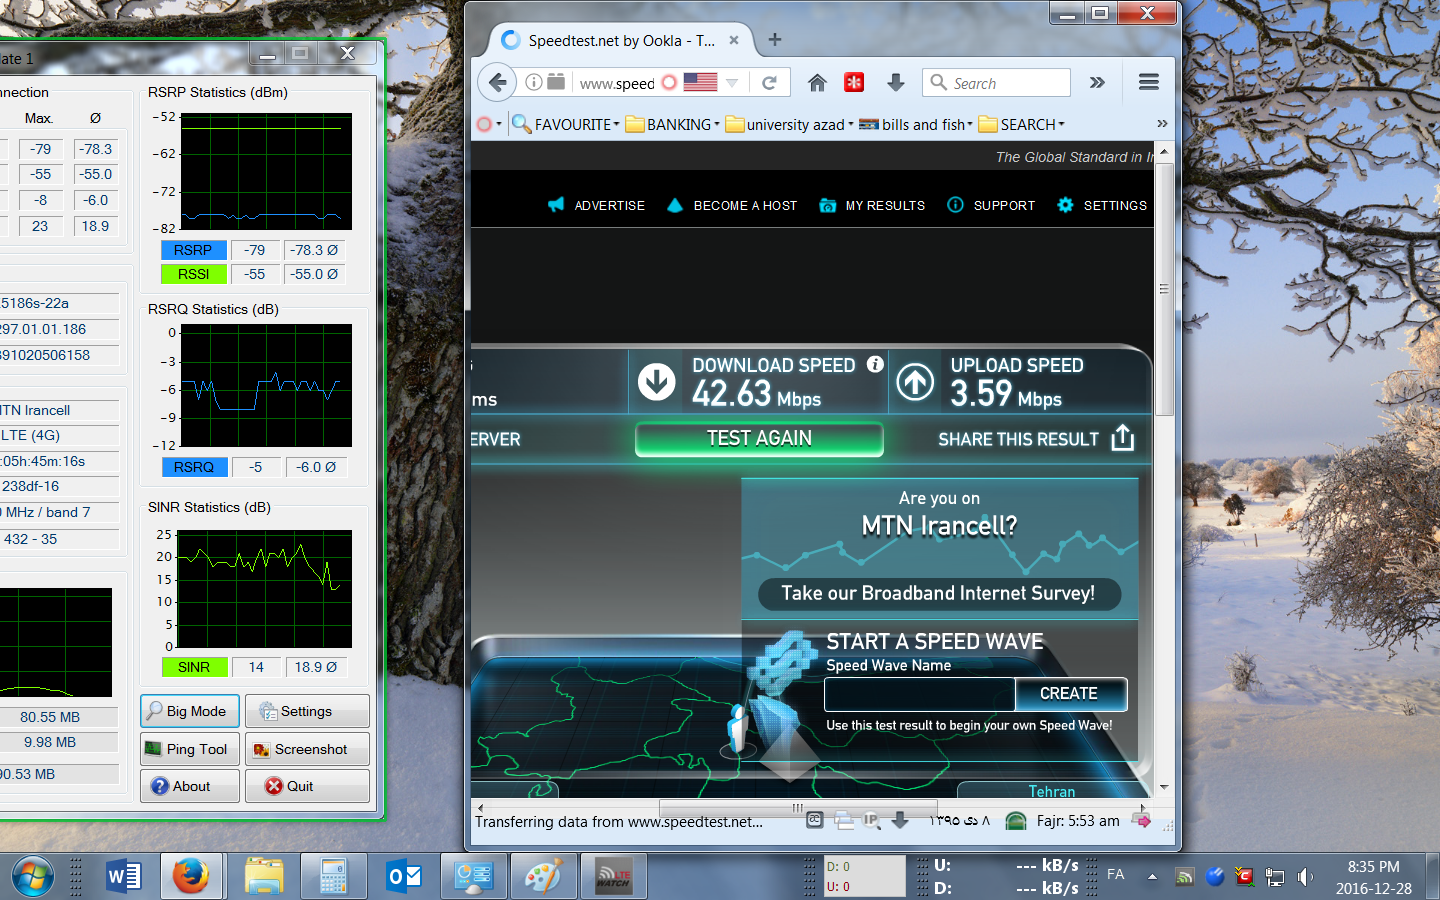Open Word from taskbar
This screenshot has width=1440, height=900.
tap(124, 877)
